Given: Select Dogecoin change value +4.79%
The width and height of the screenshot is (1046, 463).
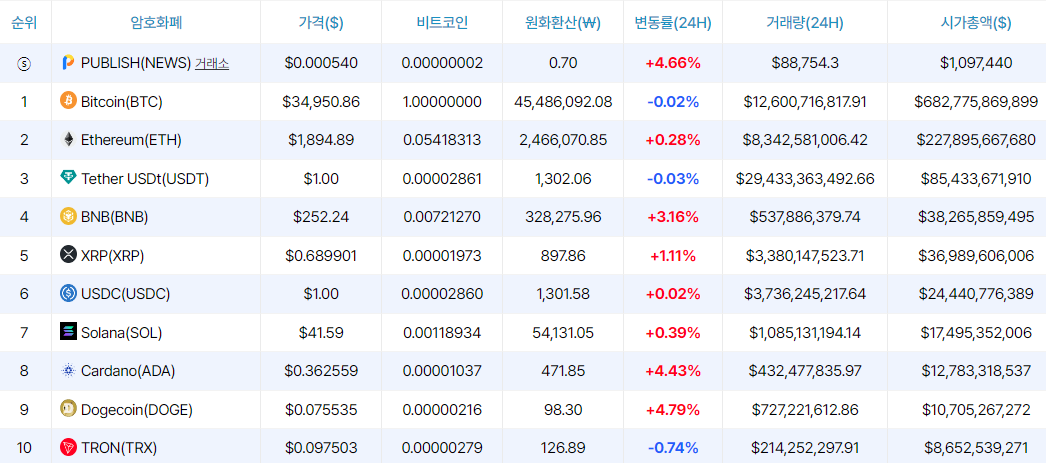Looking at the screenshot, I should (673, 409).
